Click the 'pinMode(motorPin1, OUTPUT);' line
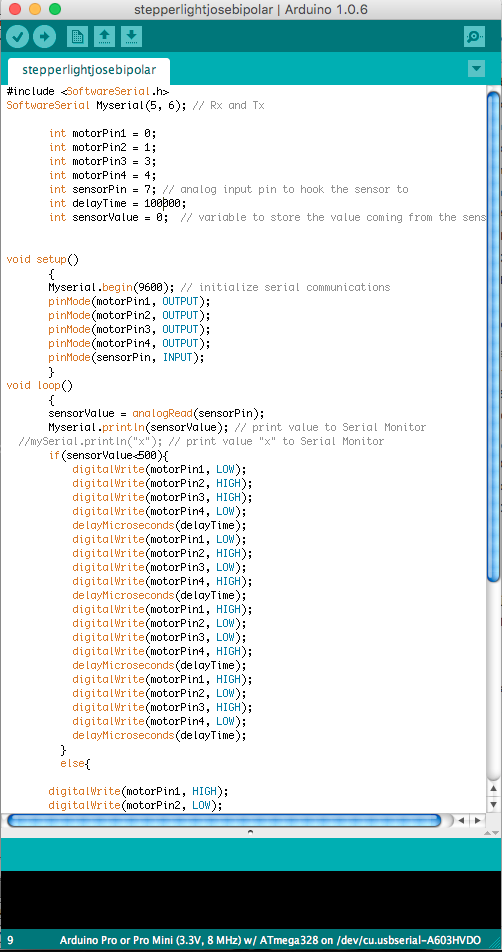 click(129, 301)
